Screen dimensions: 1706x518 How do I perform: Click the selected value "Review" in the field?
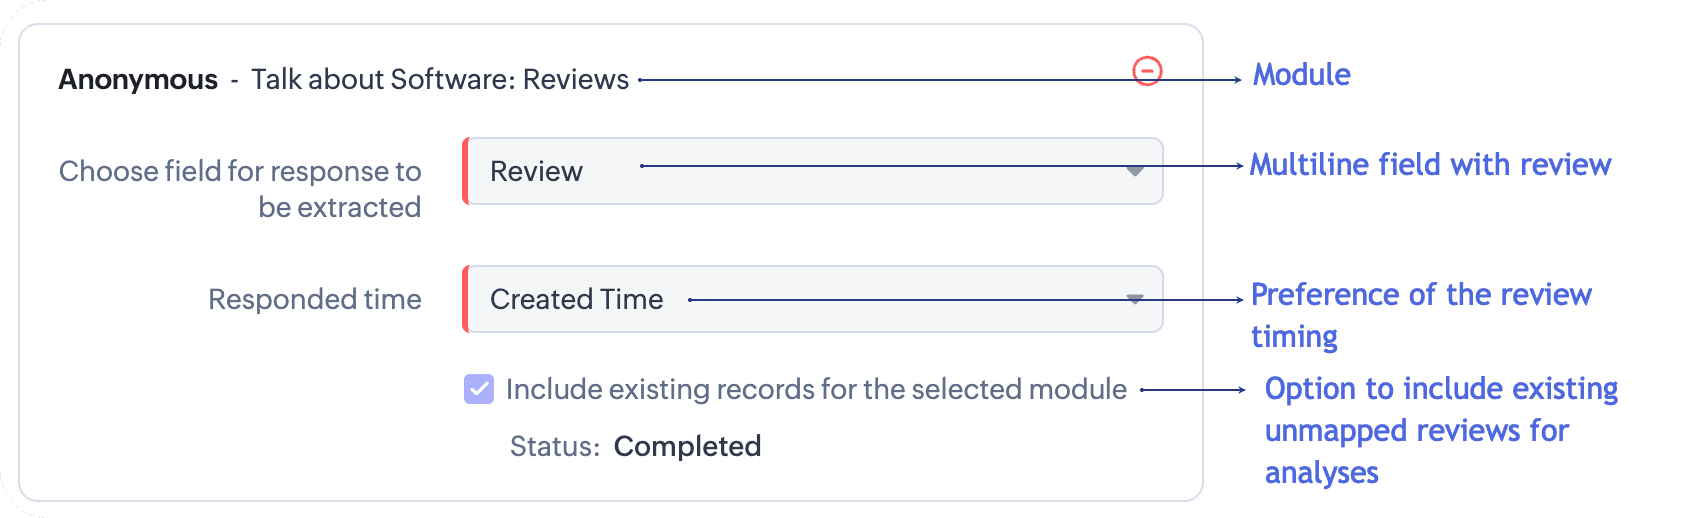(536, 172)
